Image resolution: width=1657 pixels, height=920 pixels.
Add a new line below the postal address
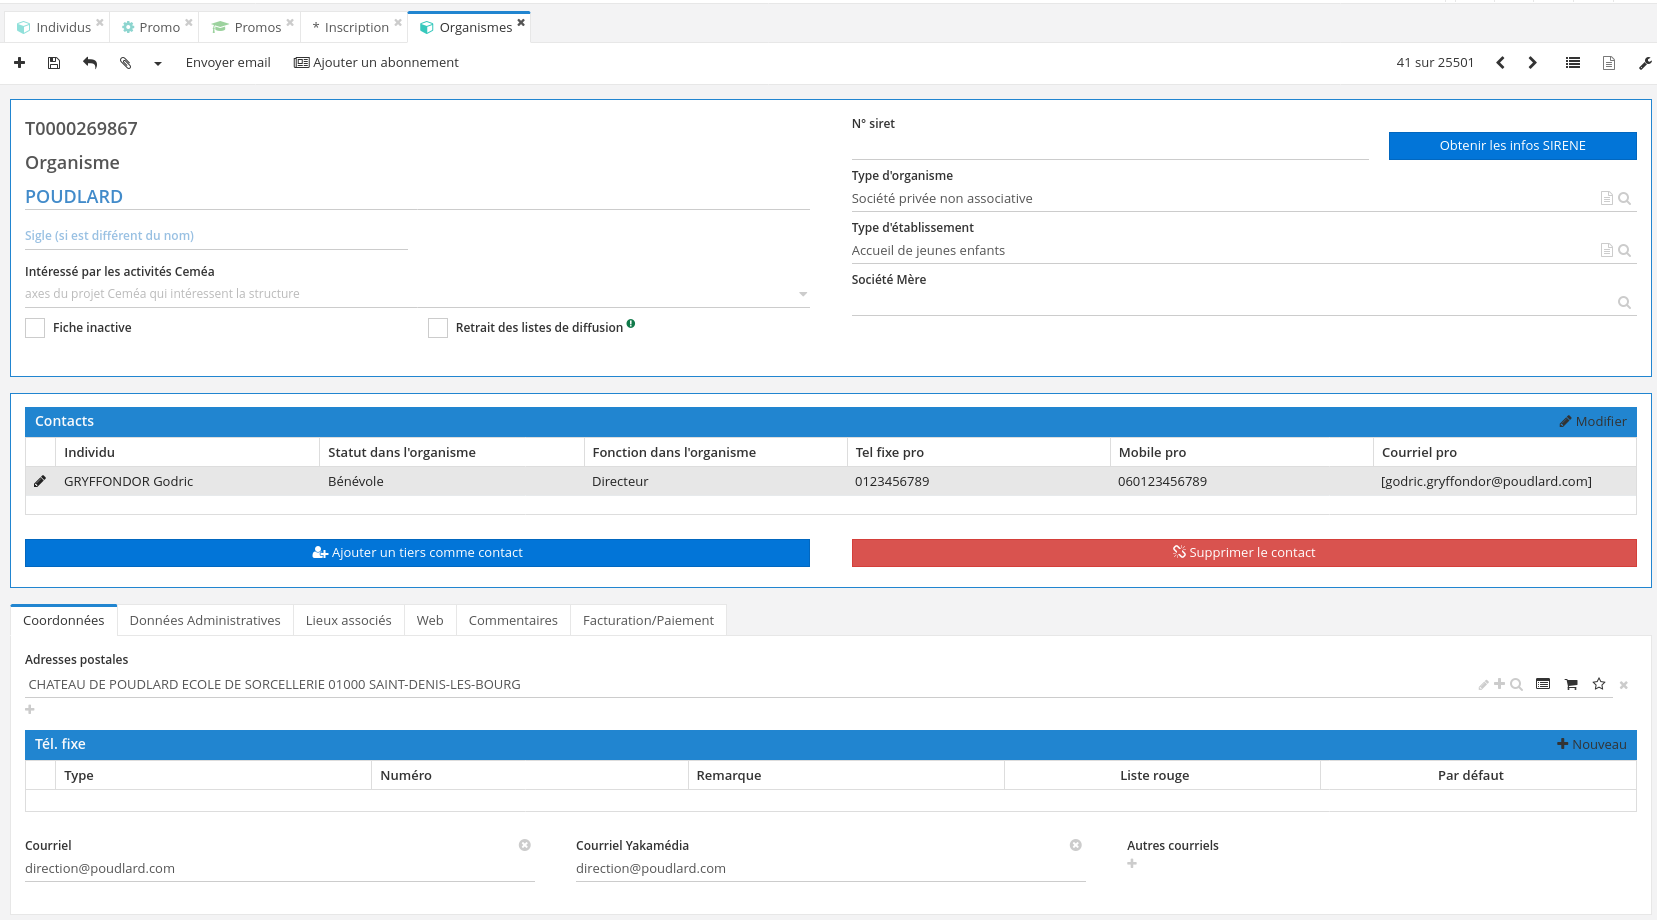30,709
